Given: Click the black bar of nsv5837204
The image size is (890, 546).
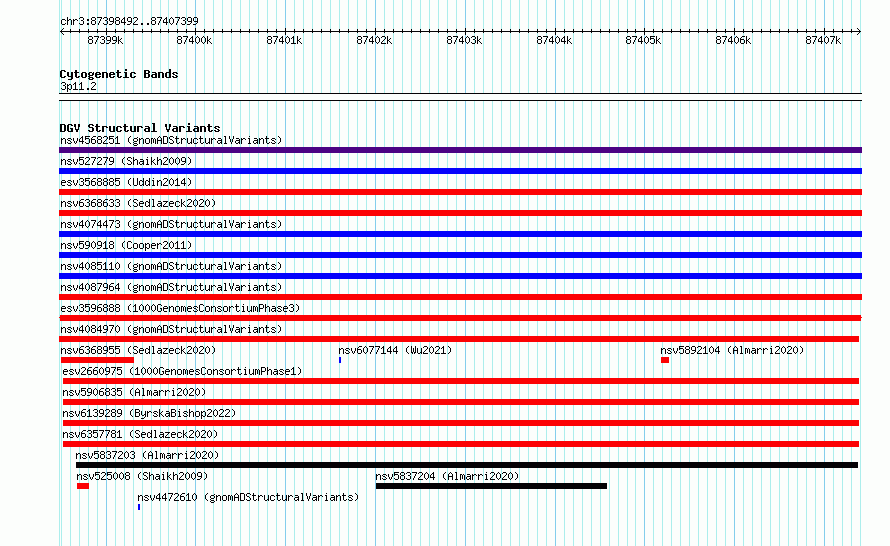Looking at the screenshot, I should (x=492, y=486).
